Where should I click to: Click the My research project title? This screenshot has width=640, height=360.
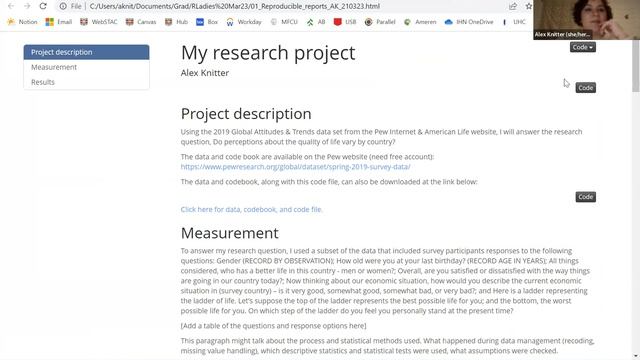(268, 53)
